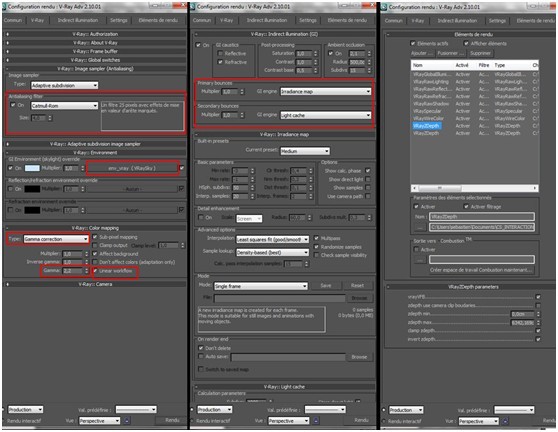
Task: Toggle the Eléments actifs checkbox
Action: [x=413, y=43]
